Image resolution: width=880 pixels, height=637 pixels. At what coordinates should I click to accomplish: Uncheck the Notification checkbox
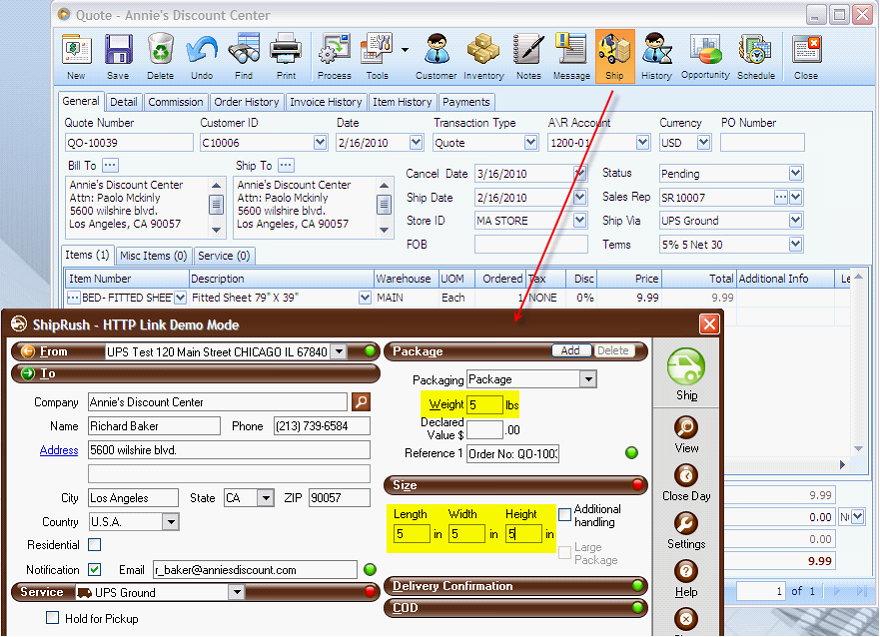(95, 570)
